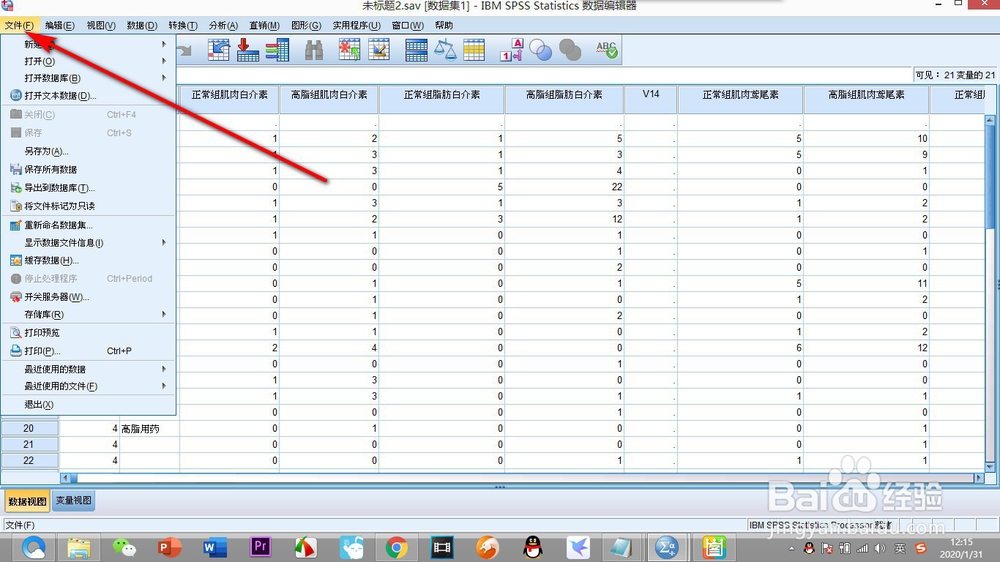Image resolution: width=1000 pixels, height=562 pixels.
Task: Open the 转换(T) menu
Action: pyautogui.click(x=182, y=26)
